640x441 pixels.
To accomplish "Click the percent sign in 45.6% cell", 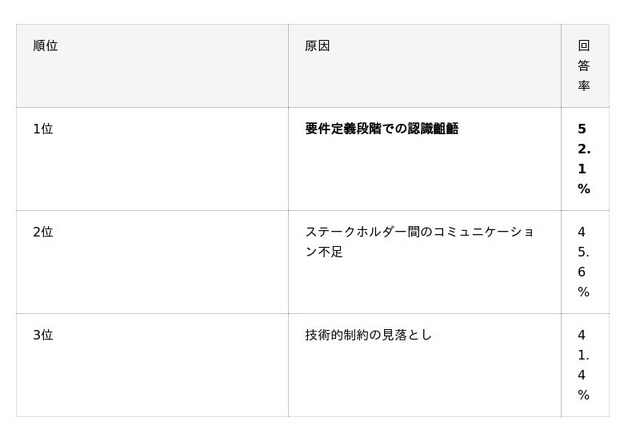I will 584,292.
